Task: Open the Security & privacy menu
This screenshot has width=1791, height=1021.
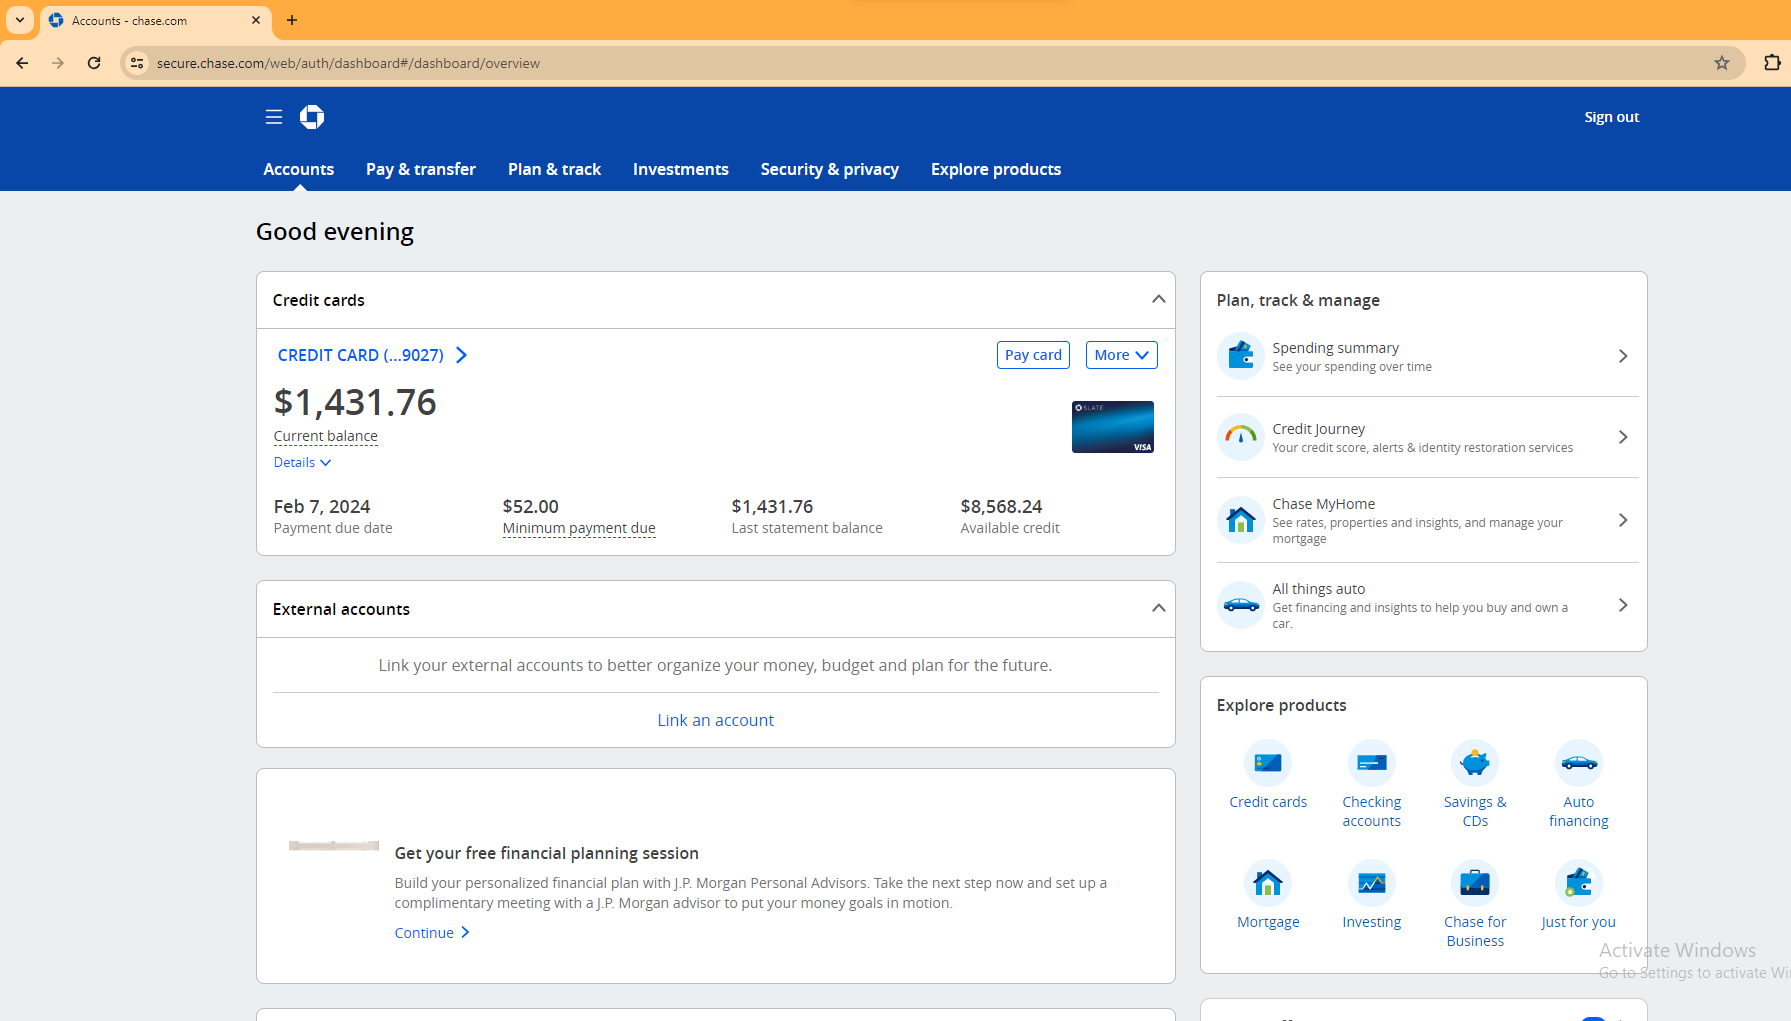Action: pyautogui.click(x=830, y=169)
